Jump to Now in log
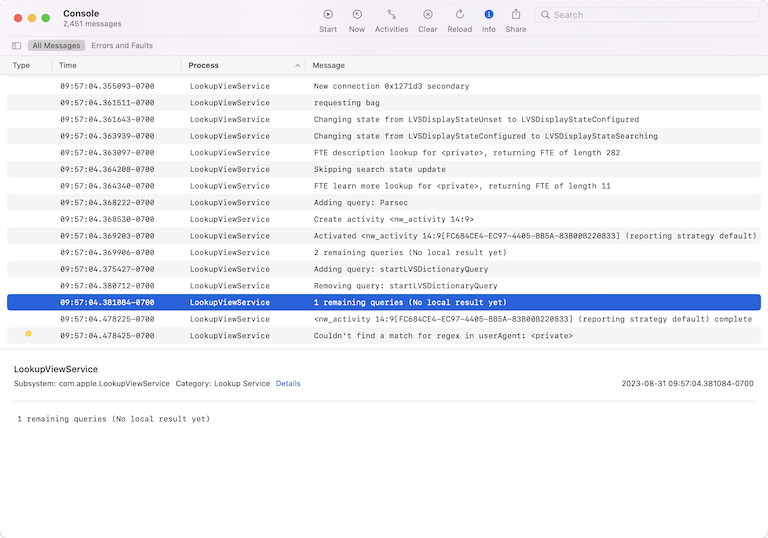Image resolution: width=768 pixels, height=538 pixels. 357,21
